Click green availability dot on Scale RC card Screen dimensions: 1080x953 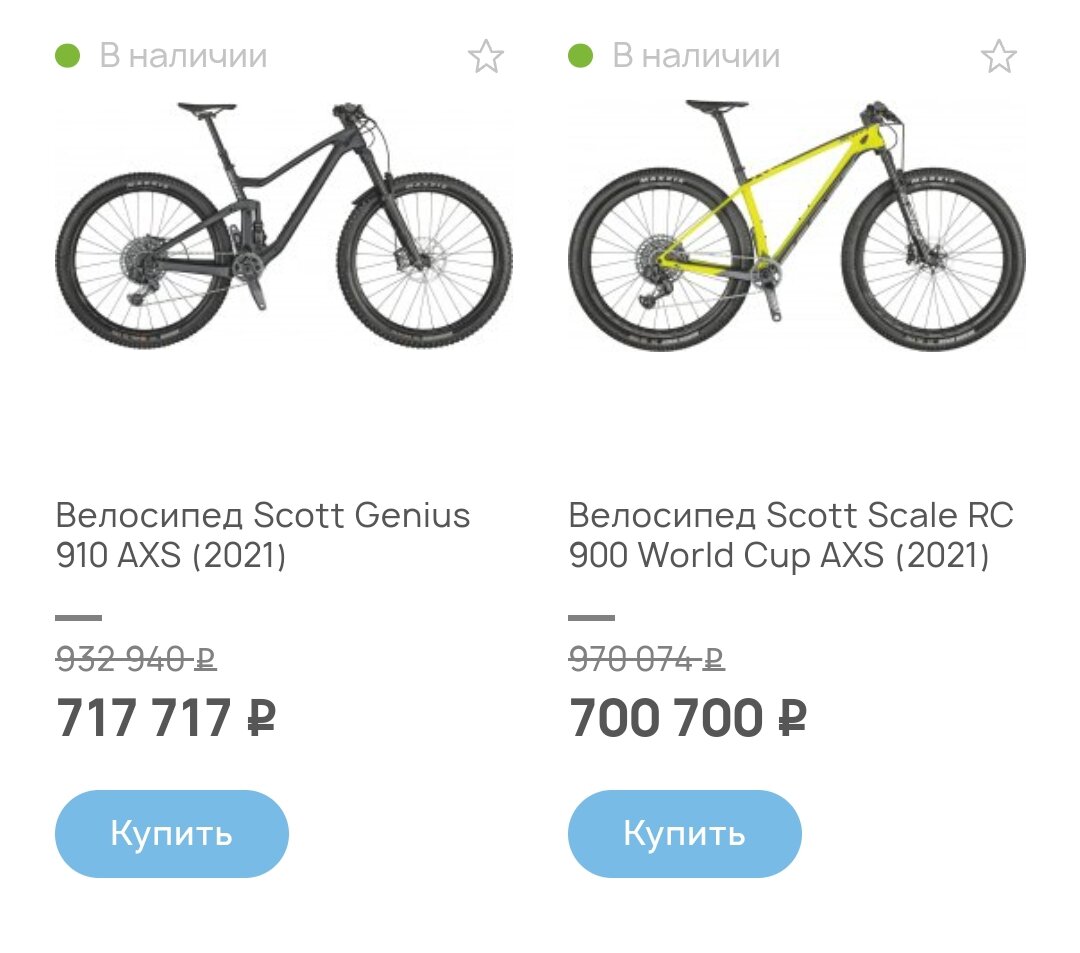(581, 56)
